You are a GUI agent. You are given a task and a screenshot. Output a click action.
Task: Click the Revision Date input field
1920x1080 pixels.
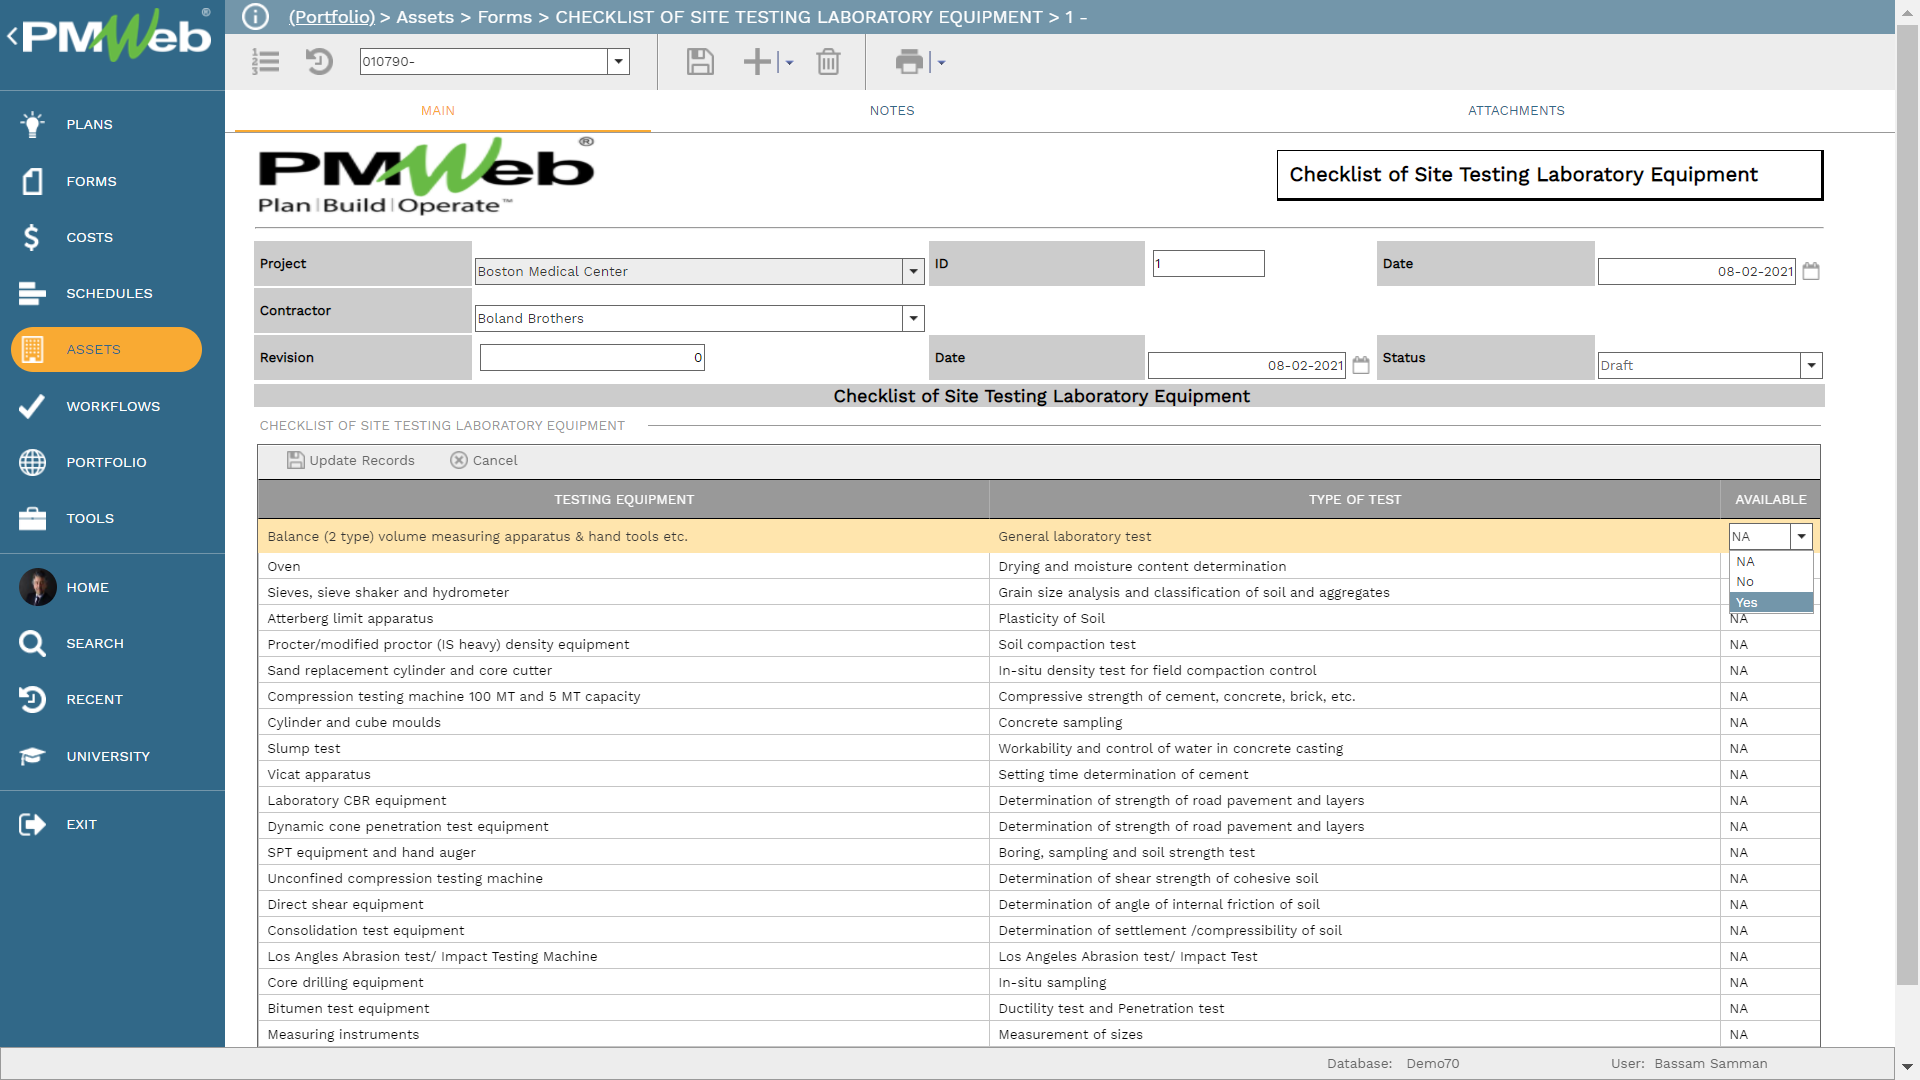point(1247,365)
